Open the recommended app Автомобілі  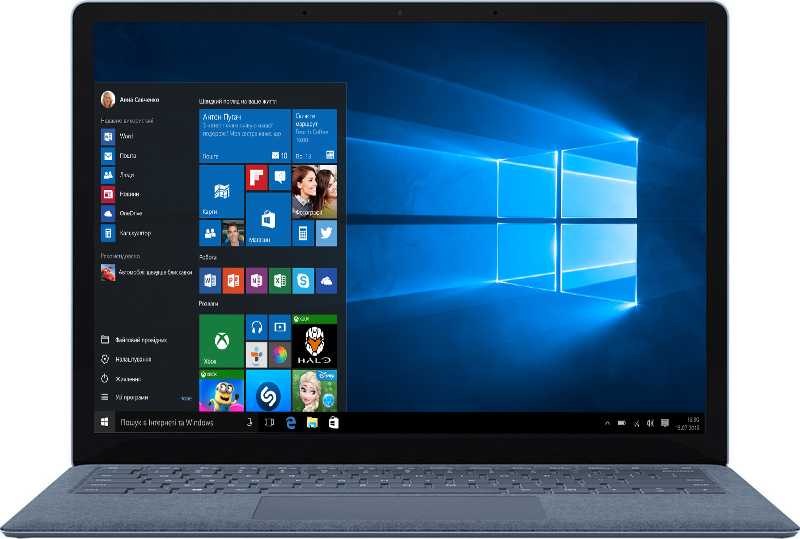click(146, 273)
